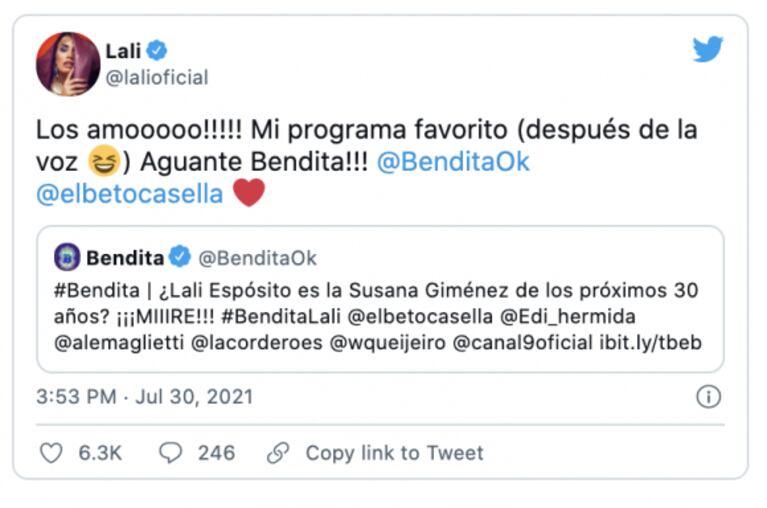Open Lali's profile picture
This screenshot has width=767, height=508.
(x=68, y=64)
